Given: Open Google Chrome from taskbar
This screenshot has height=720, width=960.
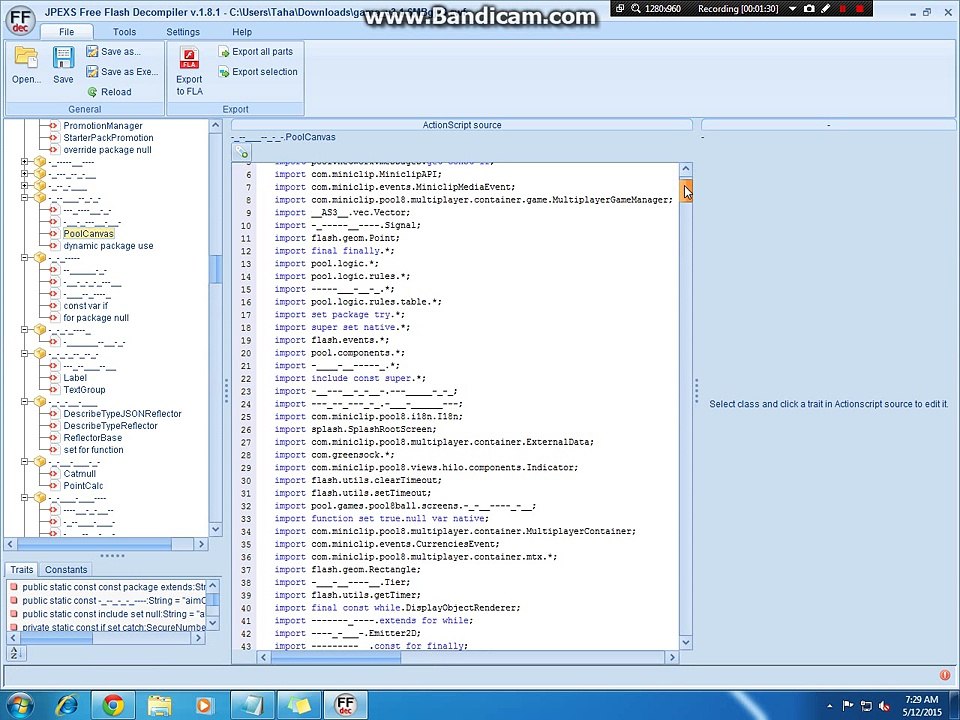Looking at the screenshot, I should click(113, 705).
